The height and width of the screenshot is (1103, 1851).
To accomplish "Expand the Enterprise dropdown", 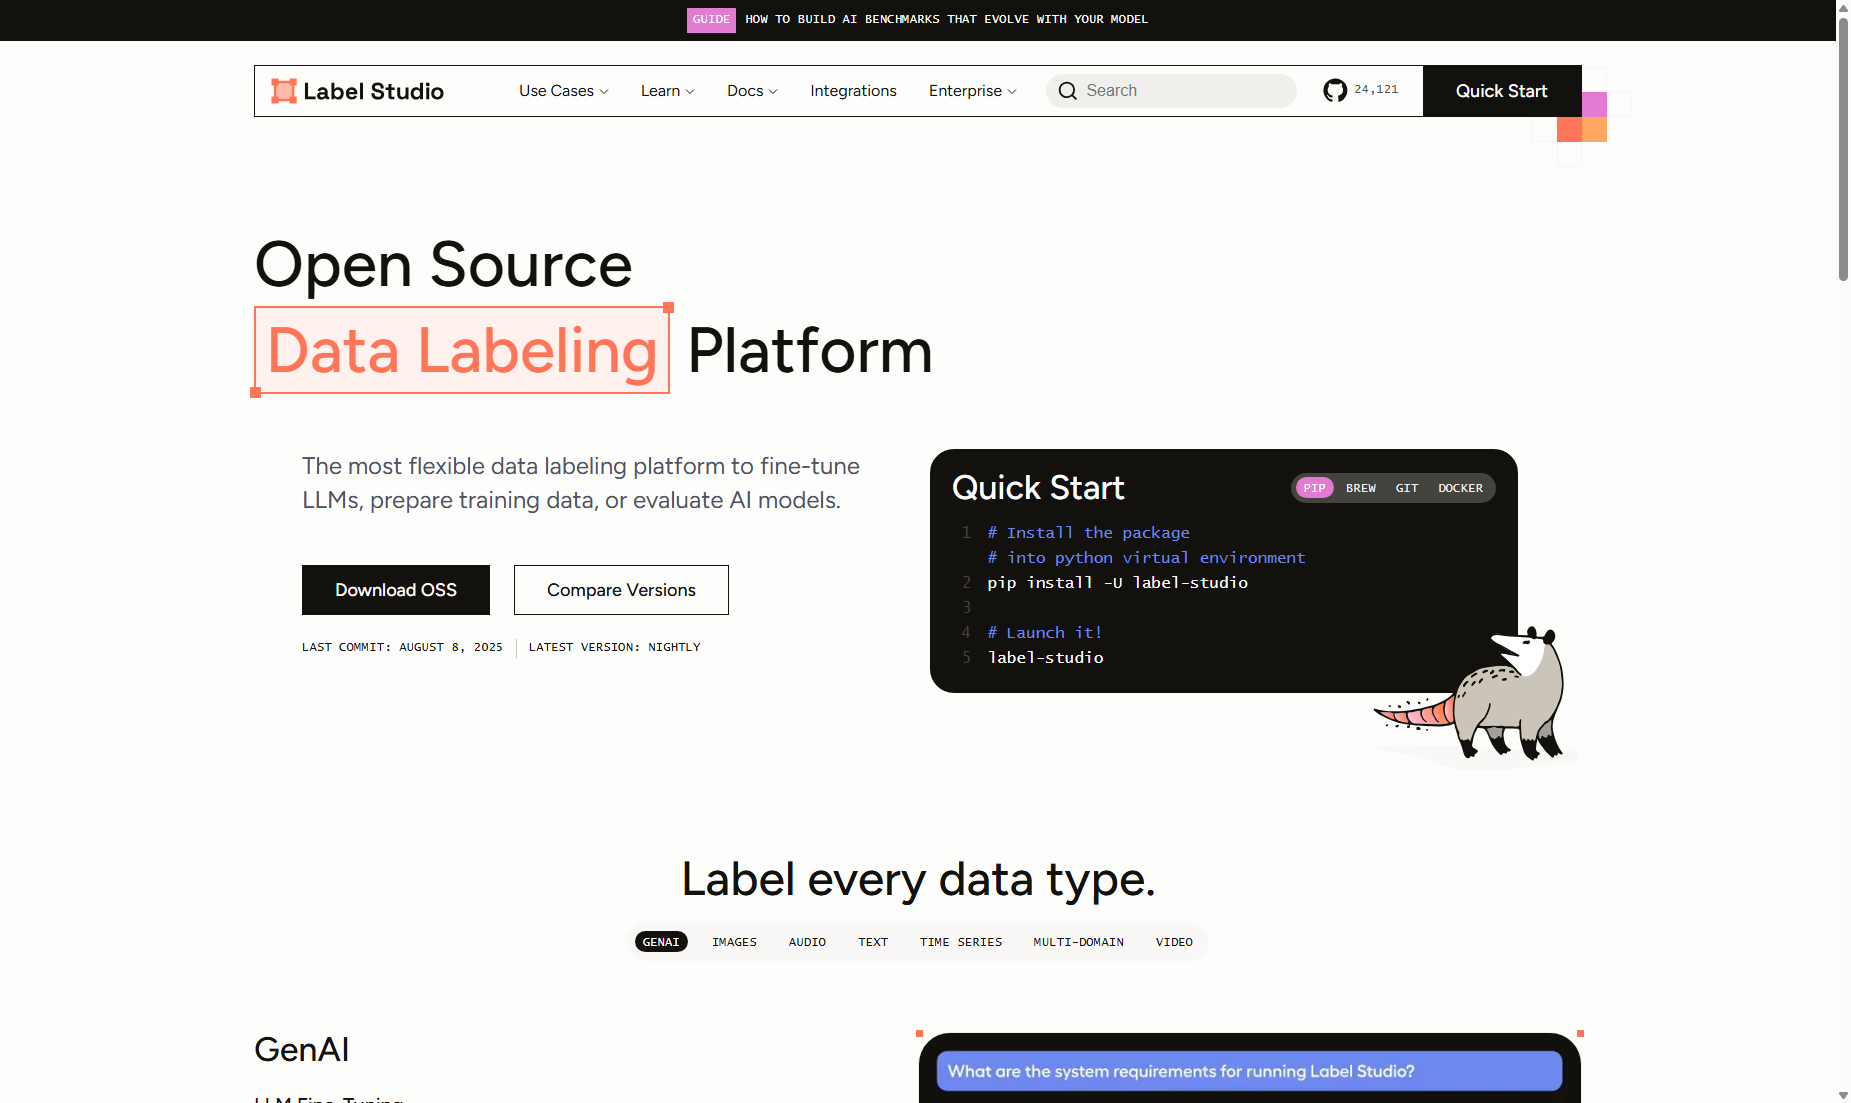I will coord(972,91).
